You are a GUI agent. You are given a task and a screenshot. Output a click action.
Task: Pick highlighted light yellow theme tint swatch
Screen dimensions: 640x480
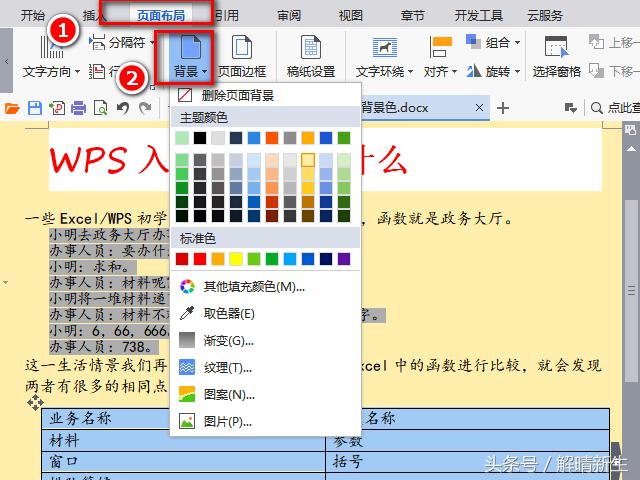(x=308, y=160)
